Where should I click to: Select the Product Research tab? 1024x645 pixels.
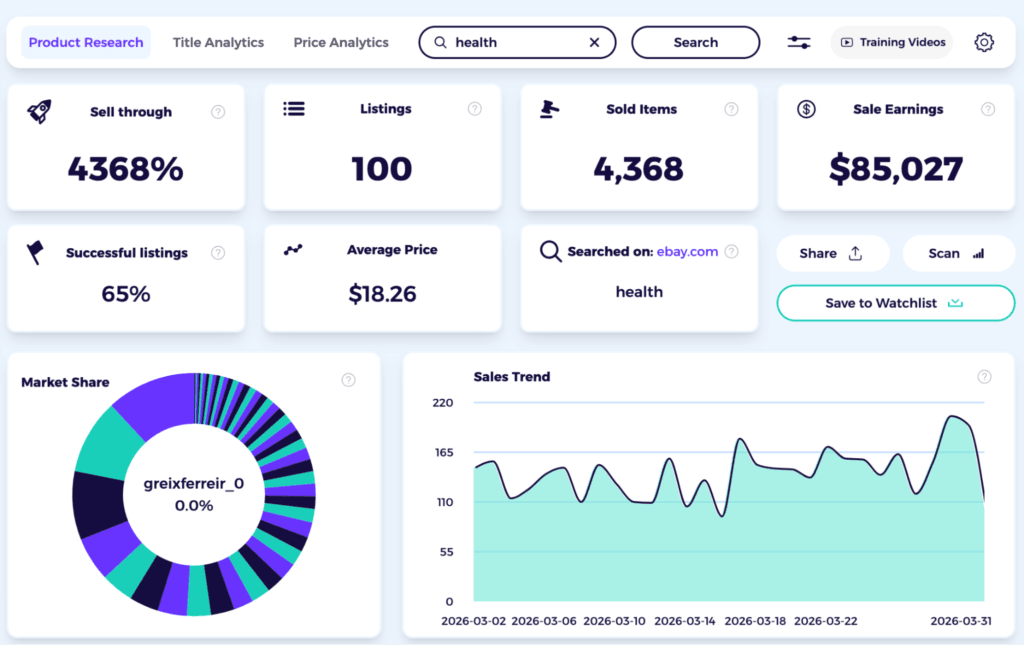[86, 42]
